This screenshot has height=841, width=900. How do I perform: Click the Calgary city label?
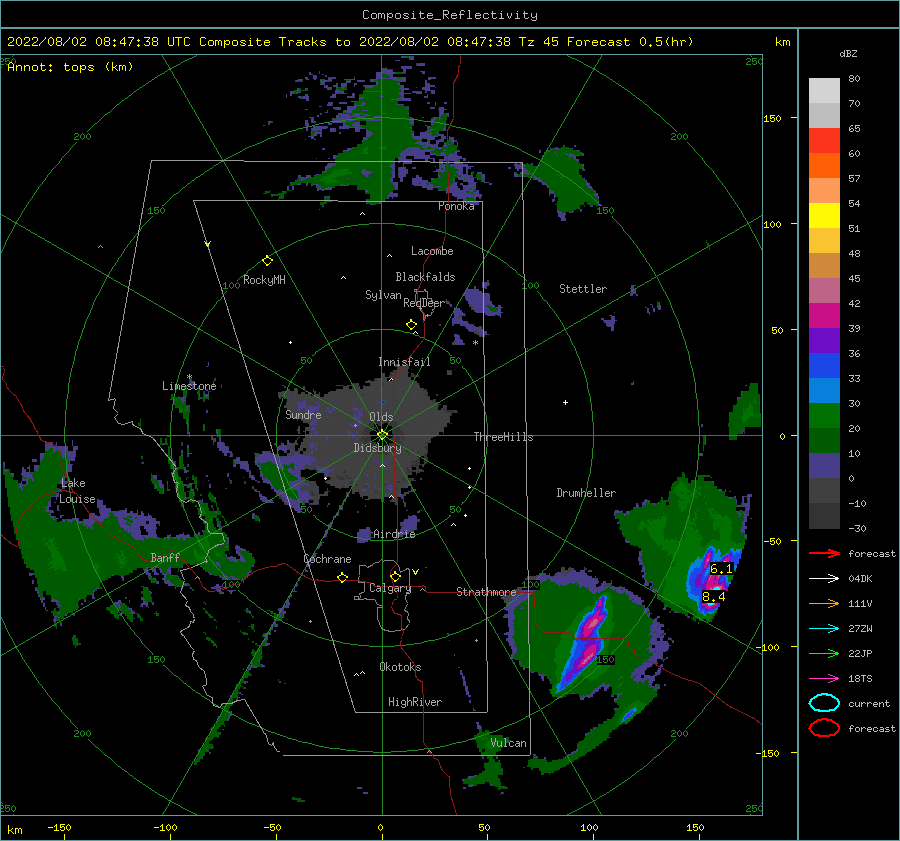[x=390, y=588]
